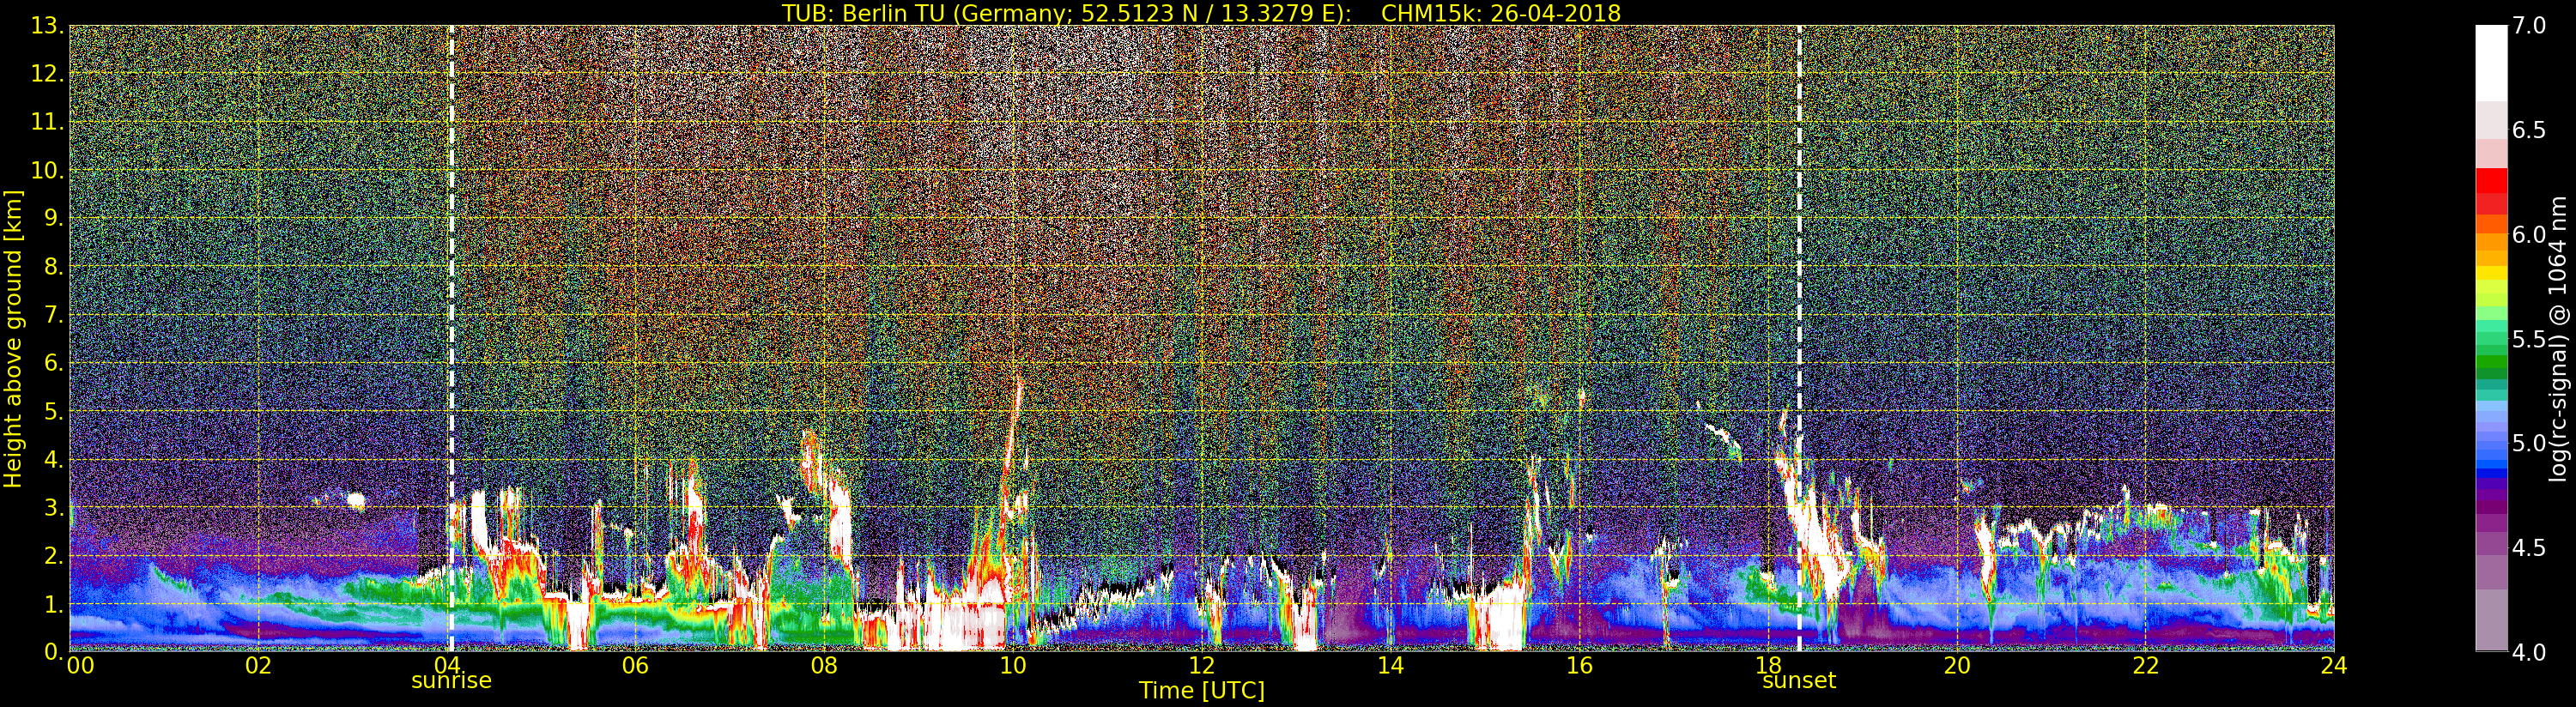Click the 'sunrise' label below the axis

click(451, 680)
